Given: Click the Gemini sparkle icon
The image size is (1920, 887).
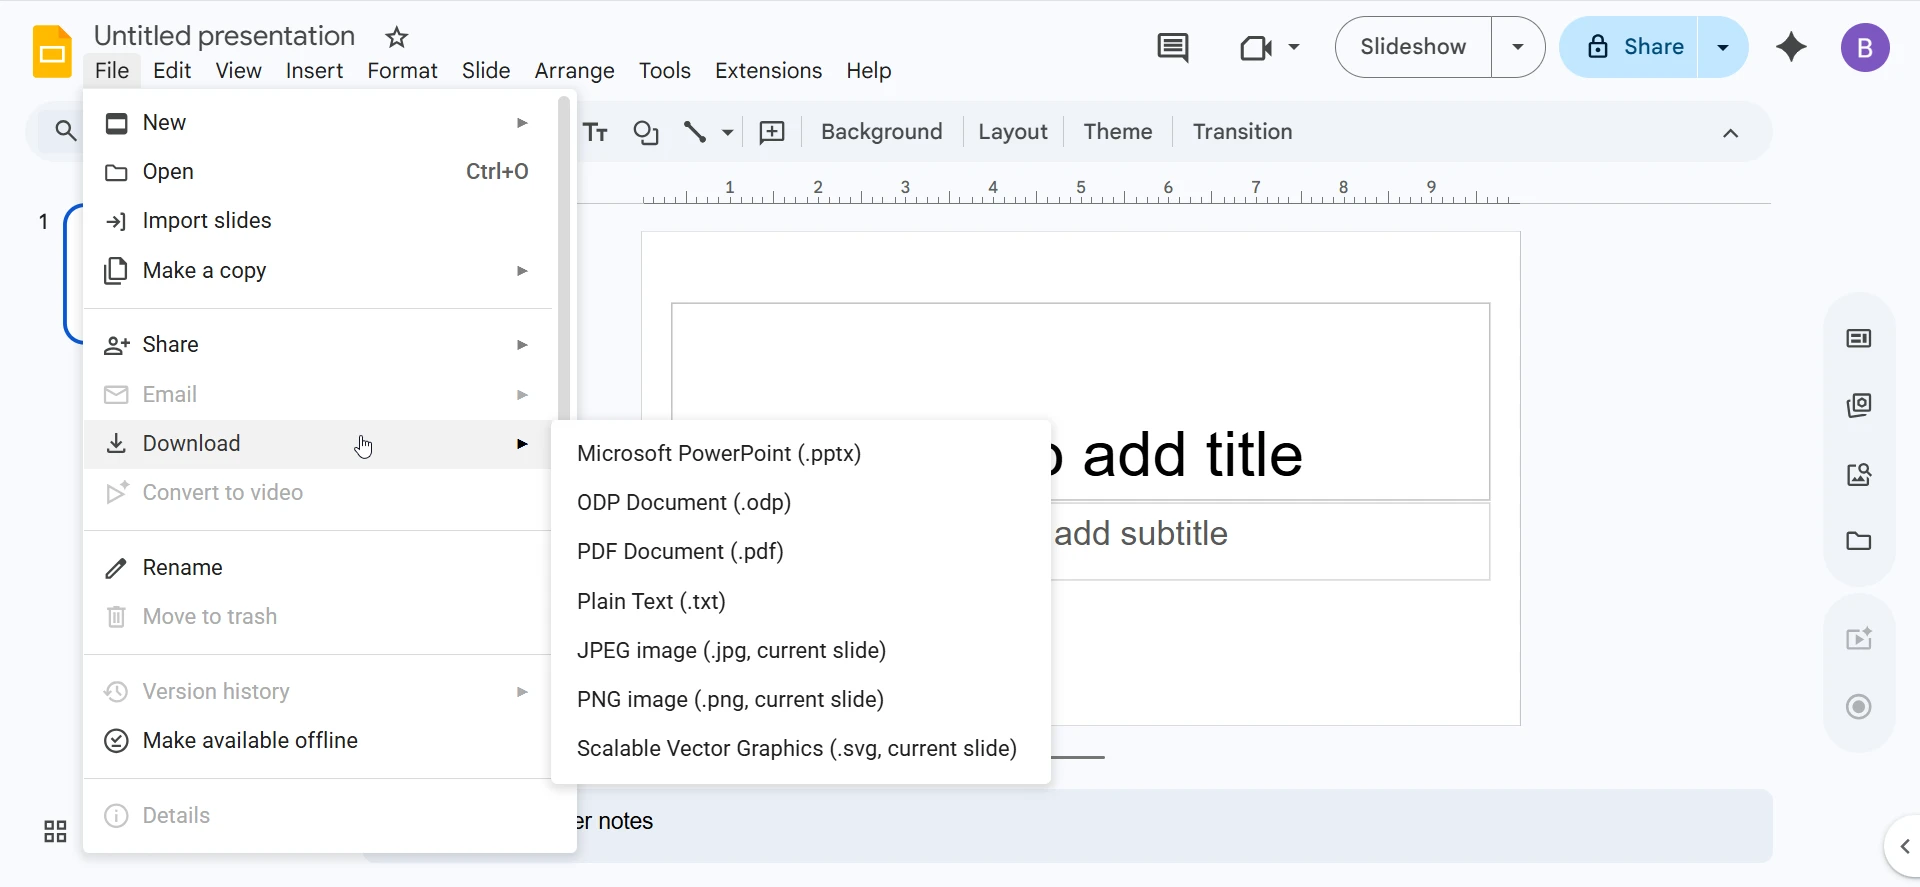Looking at the screenshot, I should 1791,47.
